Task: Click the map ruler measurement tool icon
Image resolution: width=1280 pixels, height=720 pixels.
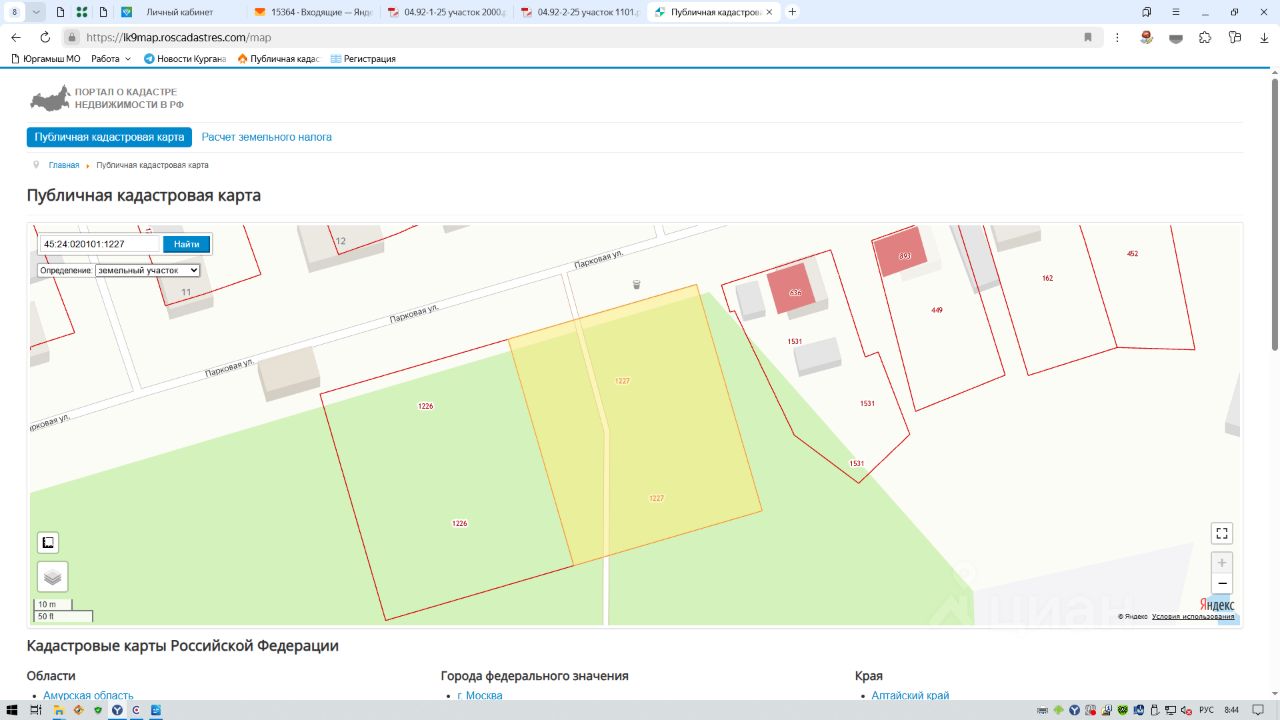Action: point(48,543)
